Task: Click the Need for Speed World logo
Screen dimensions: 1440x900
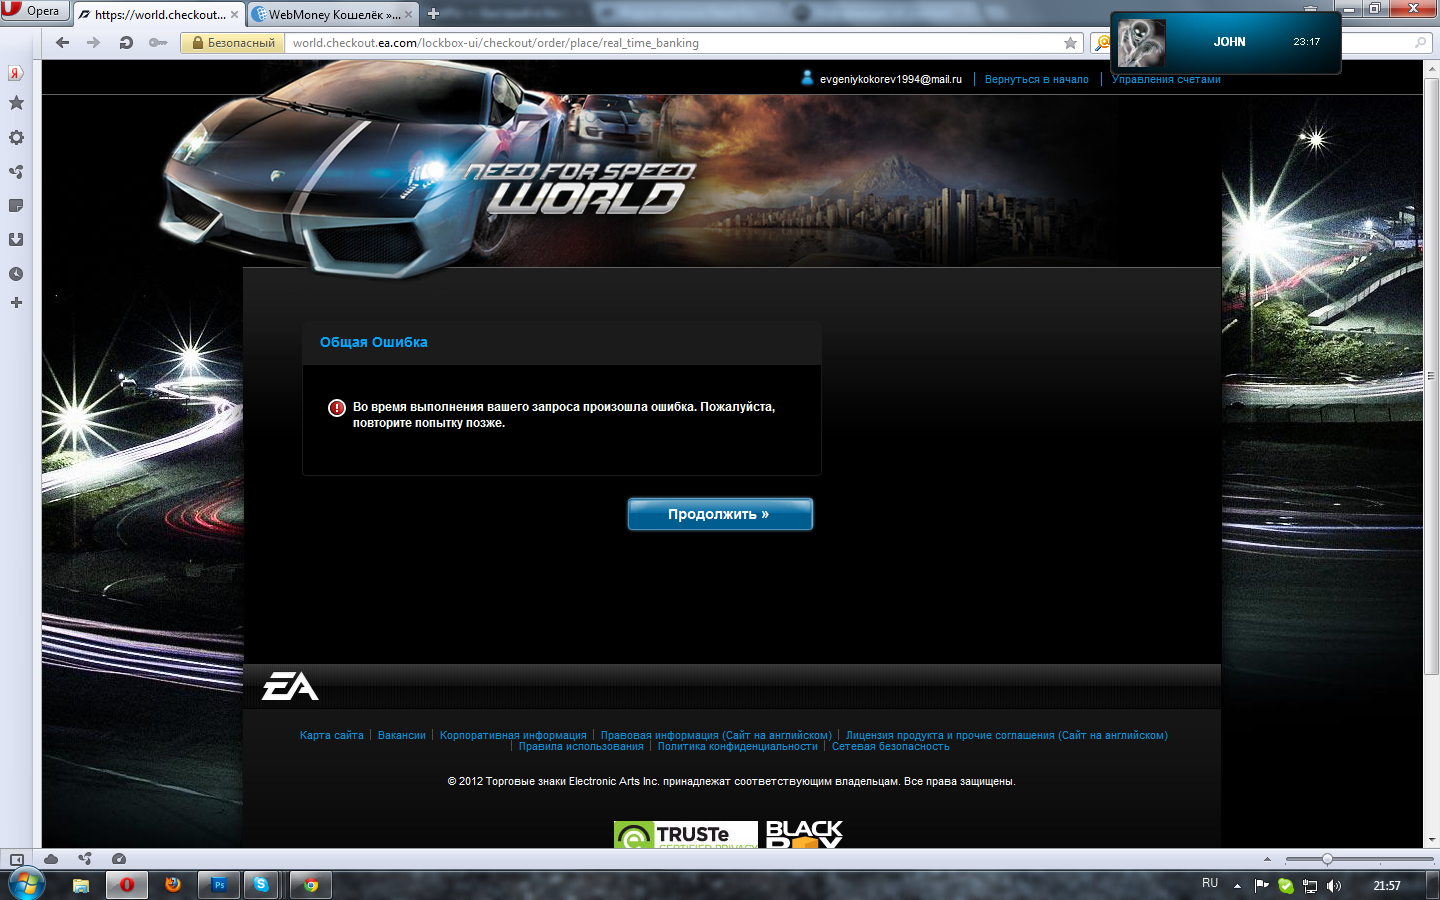Action: [x=580, y=187]
